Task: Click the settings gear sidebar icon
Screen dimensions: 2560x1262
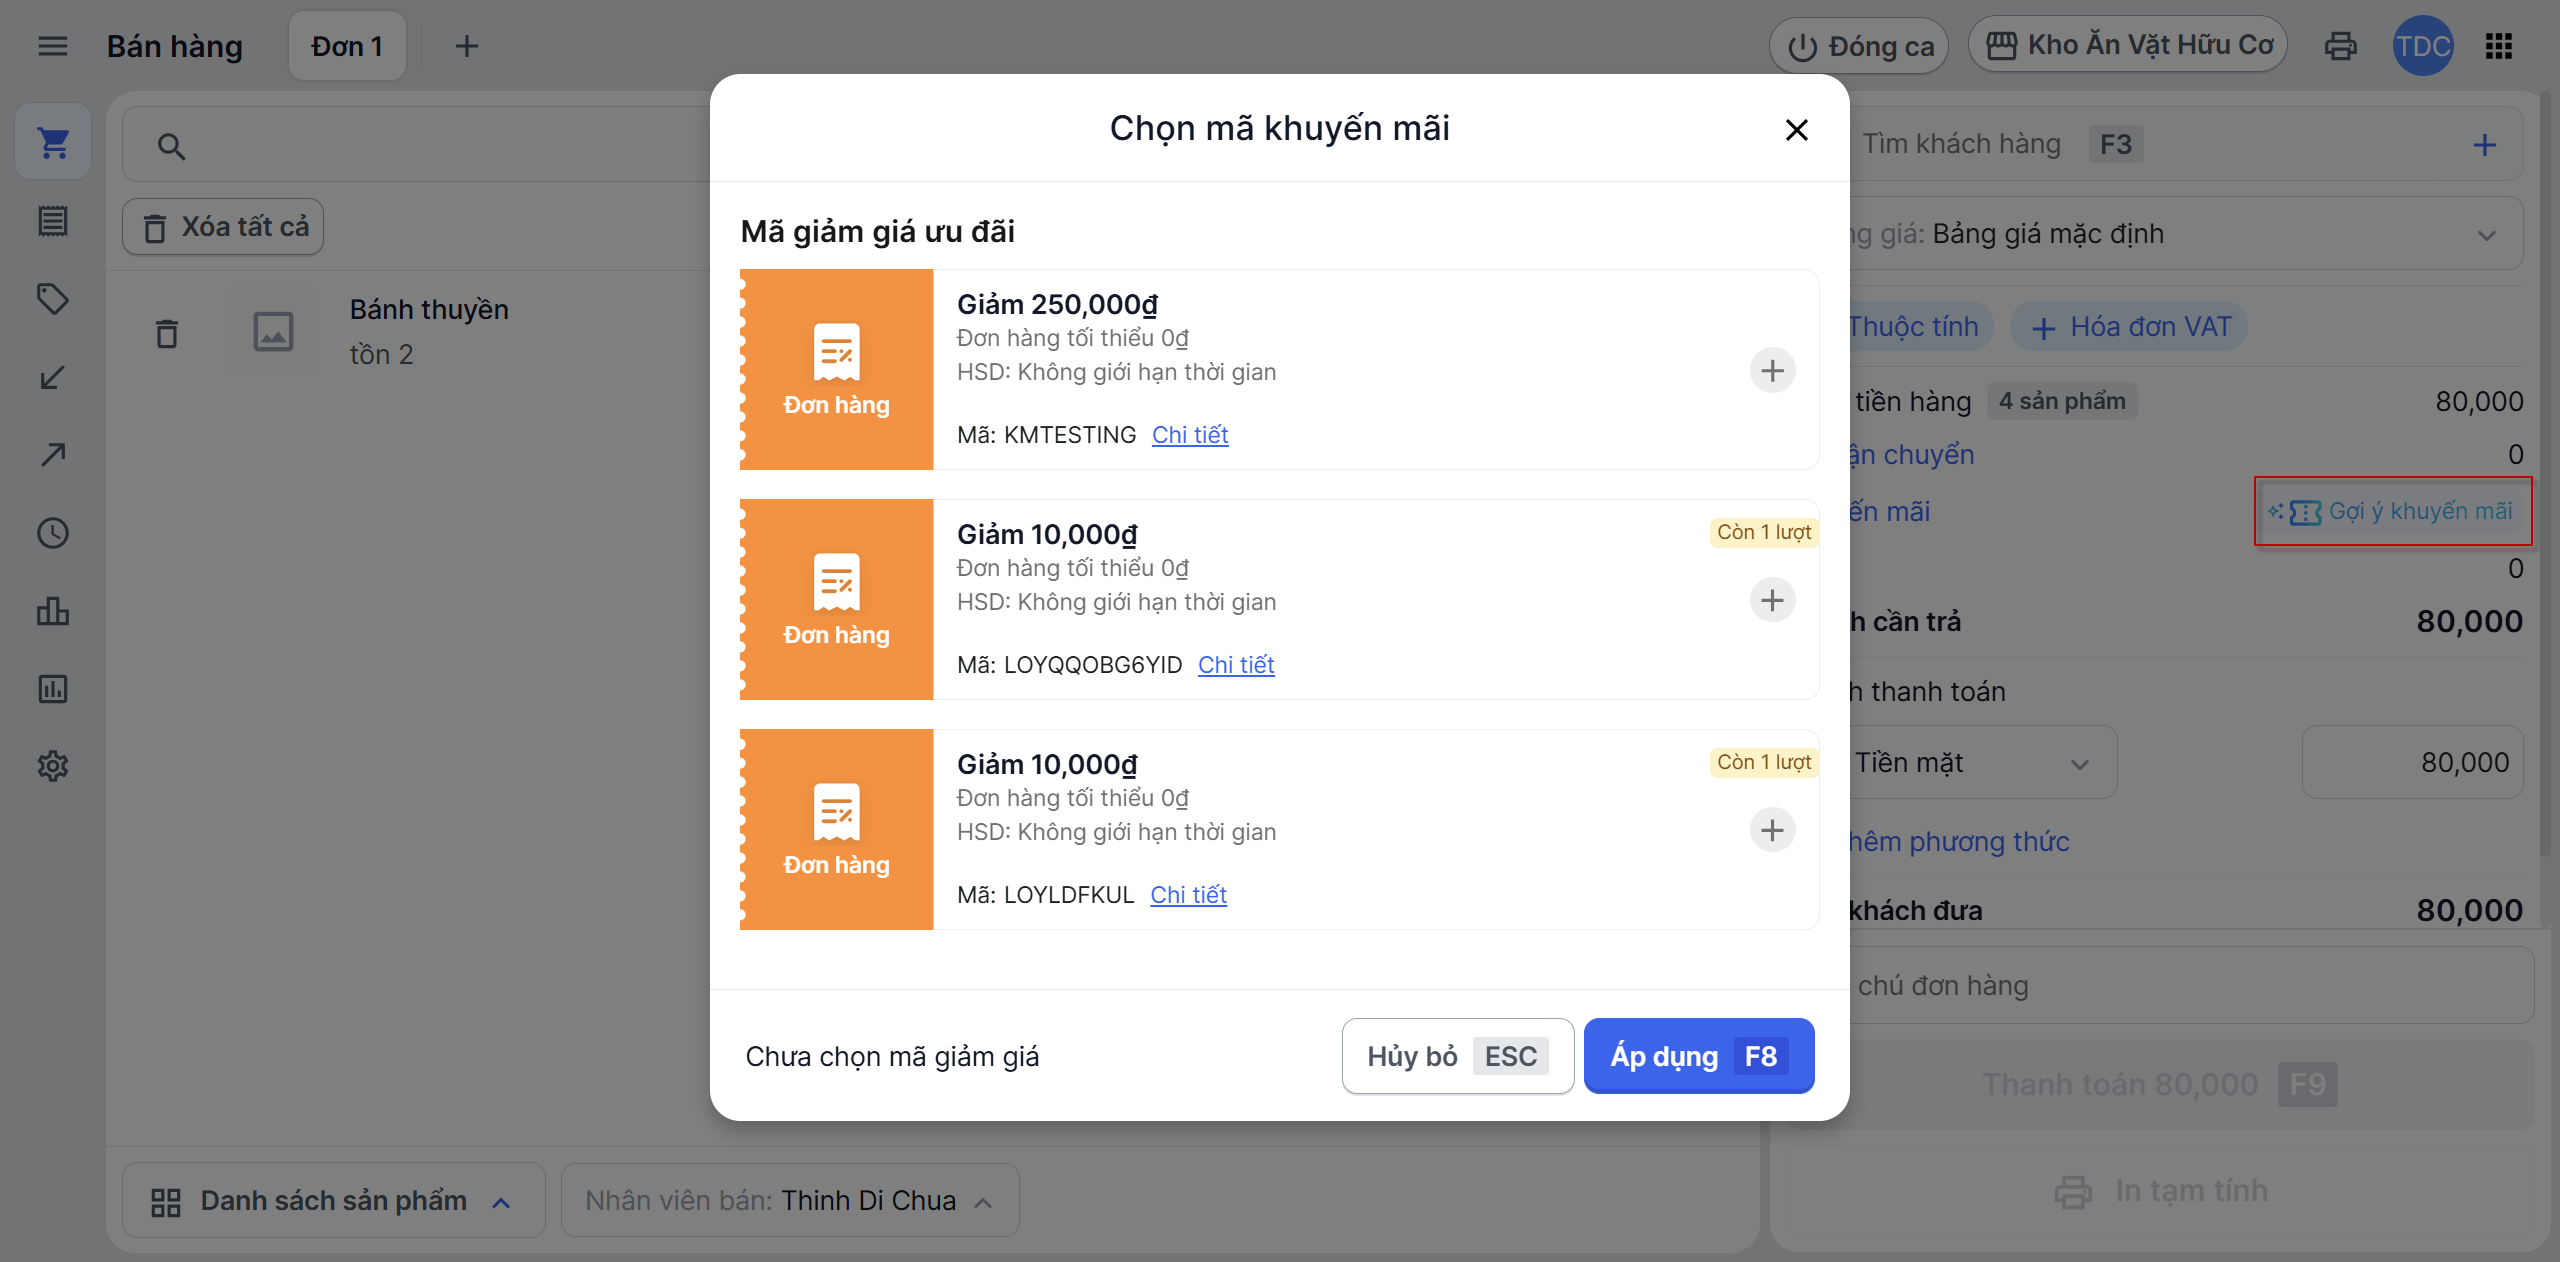Action: click(x=53, y=766)
